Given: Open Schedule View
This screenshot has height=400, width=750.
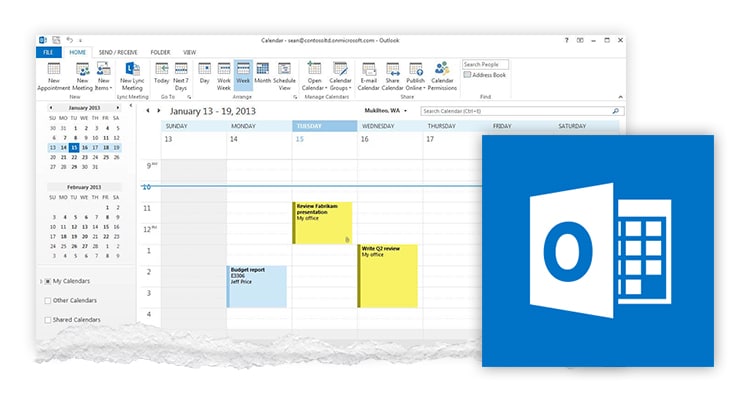Looking at the screenshot, I should tap(284, 76).
